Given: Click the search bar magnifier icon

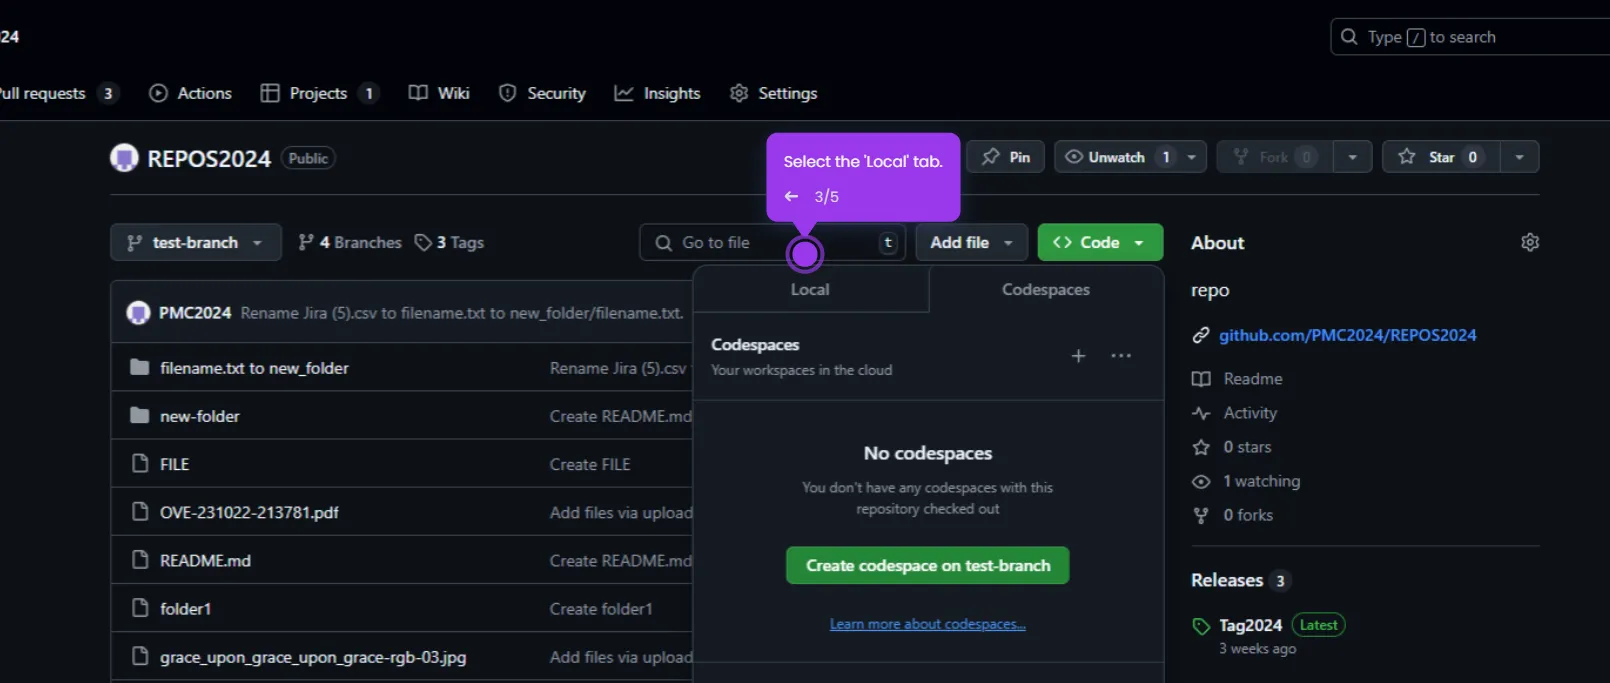Looking at the screenshot, I should coord(1349,37).
